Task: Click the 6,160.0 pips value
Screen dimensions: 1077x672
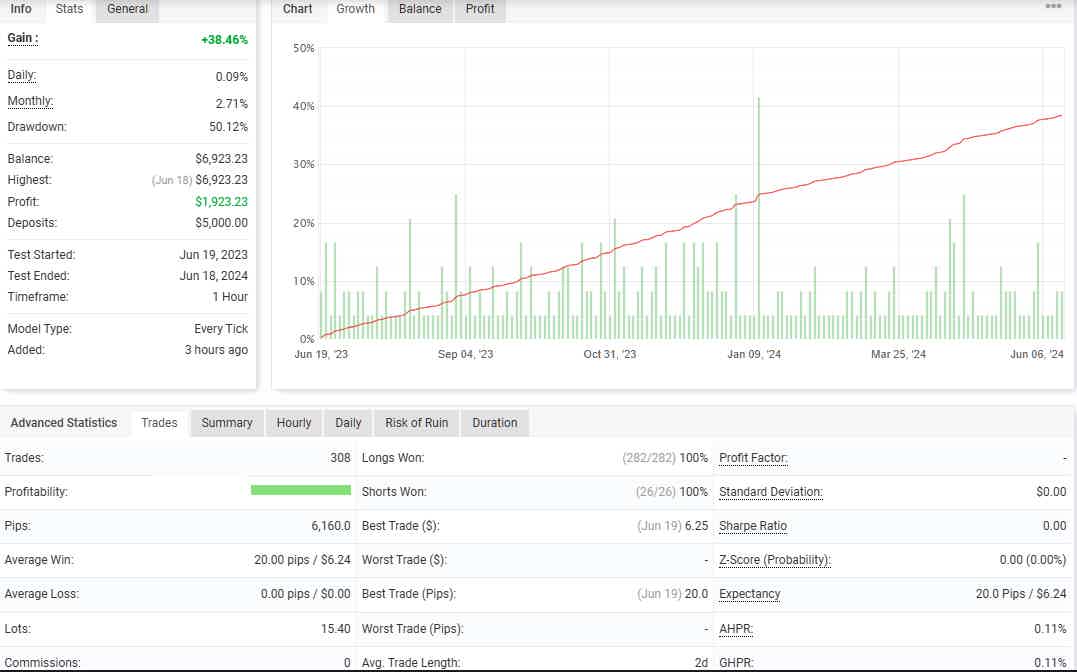Action: (330, 526)
